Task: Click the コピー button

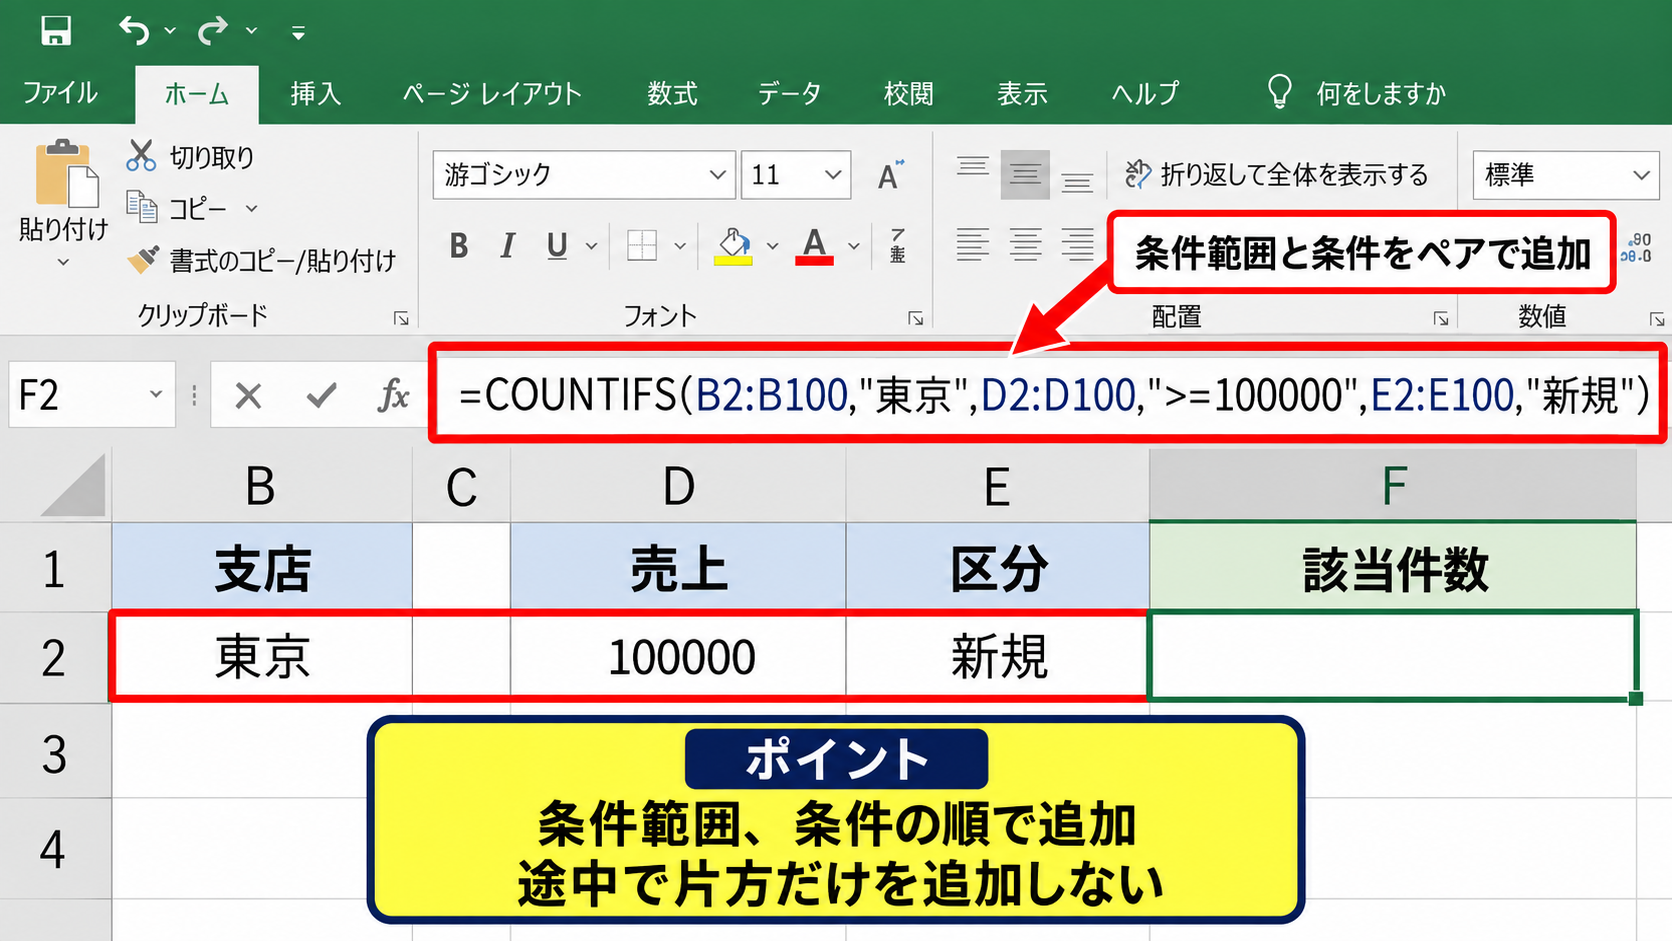Action: [178, 208]
